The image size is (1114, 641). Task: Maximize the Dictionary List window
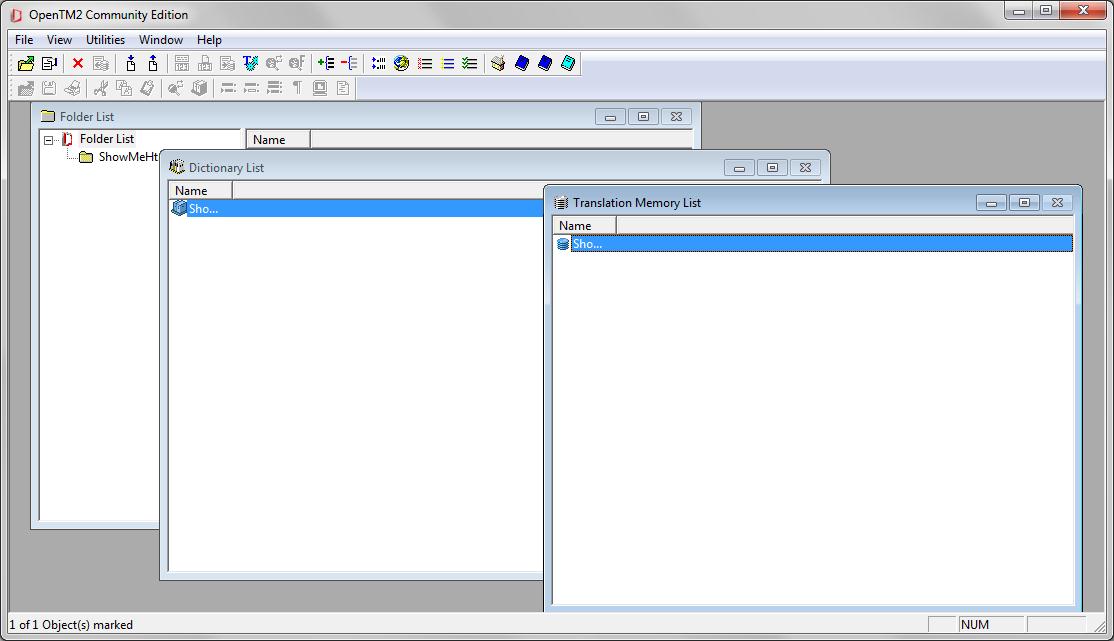click(x=772, y=168)
